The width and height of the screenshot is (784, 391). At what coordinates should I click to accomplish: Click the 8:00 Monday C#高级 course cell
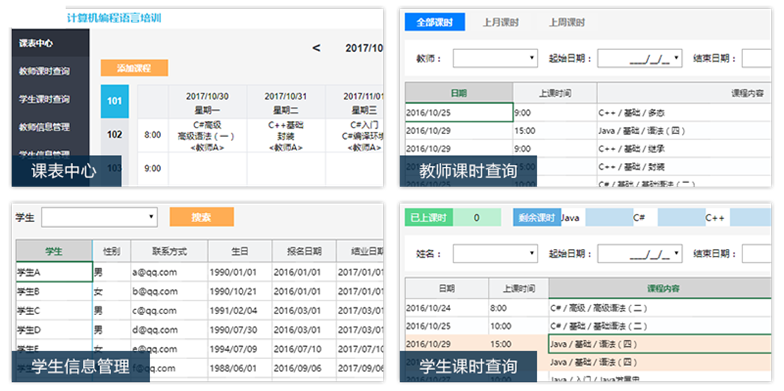[x=207, y=136]
